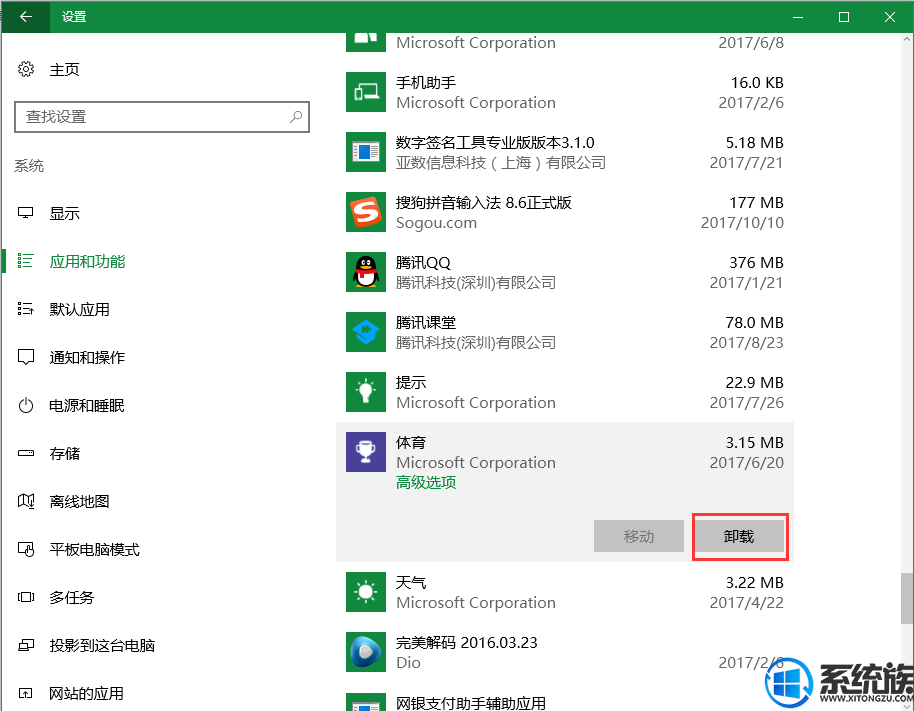This screenshot has width=914, height=711.
Task: Select 网银支付助手辅助应用 entry
Action: [x=565, y=702]
